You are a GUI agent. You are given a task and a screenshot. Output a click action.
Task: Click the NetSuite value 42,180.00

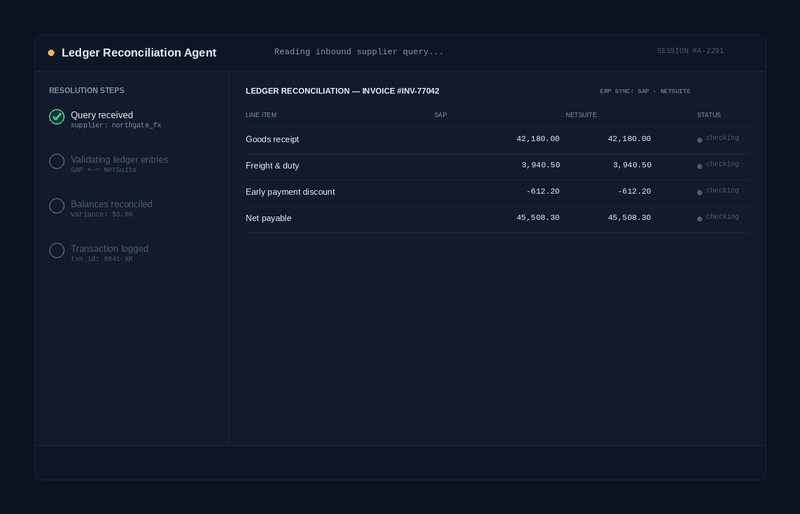point(629,139)
